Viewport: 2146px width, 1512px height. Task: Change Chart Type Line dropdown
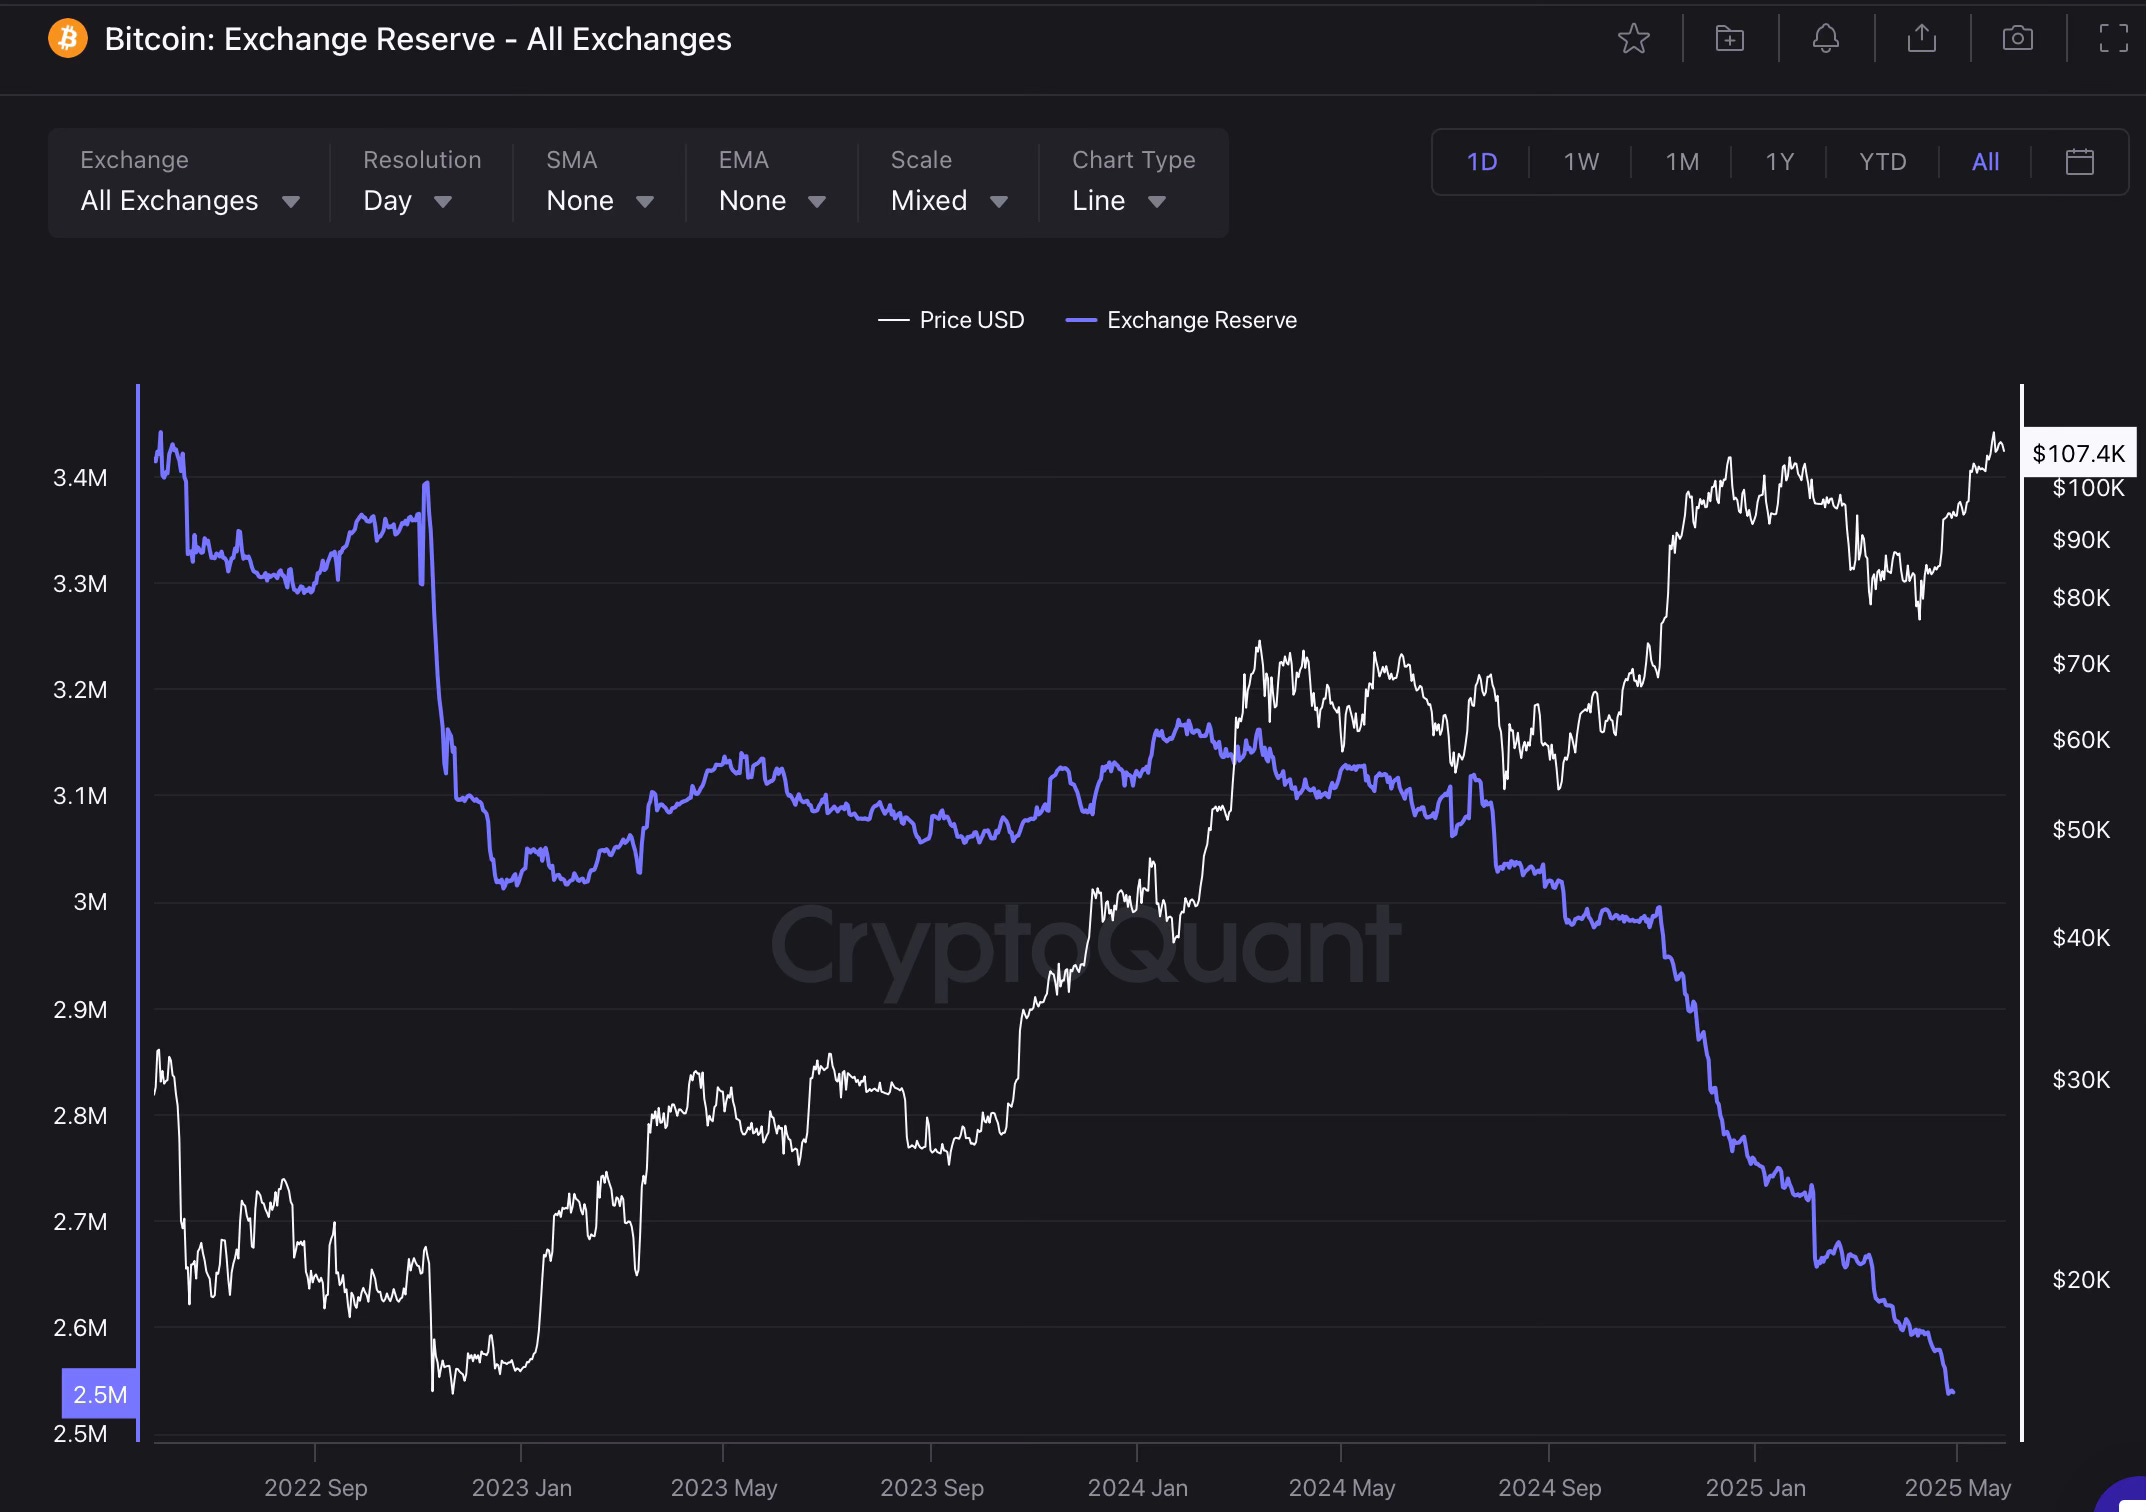tap(1118, 201)
